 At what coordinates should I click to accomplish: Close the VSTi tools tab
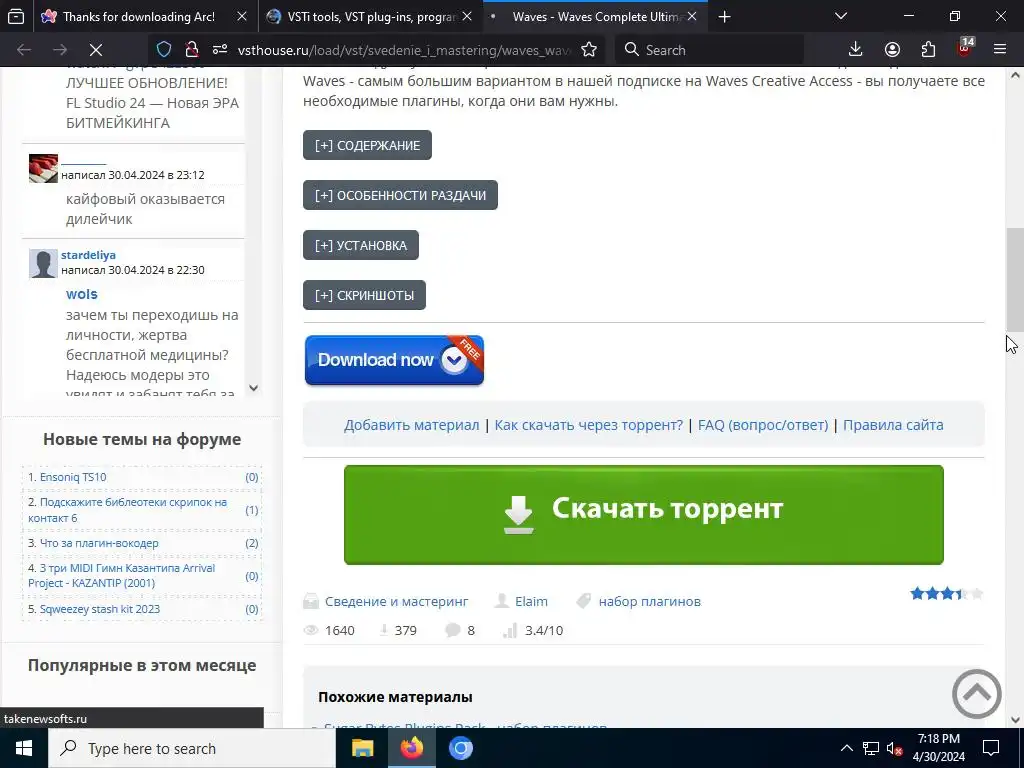[467, 17]
